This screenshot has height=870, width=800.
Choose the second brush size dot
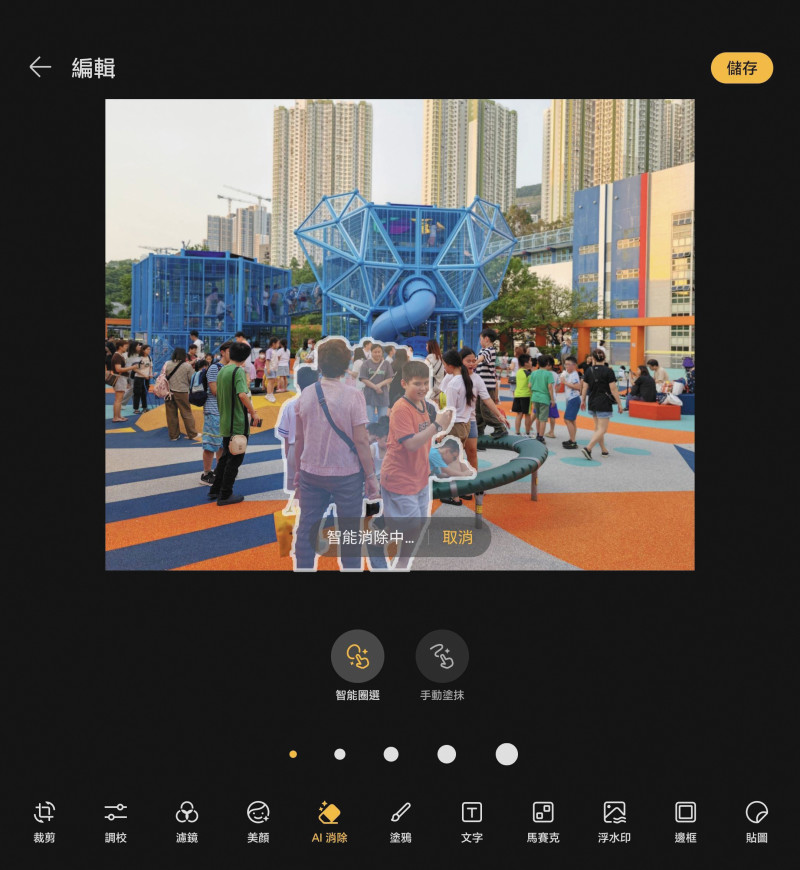[x=340, y=754]
